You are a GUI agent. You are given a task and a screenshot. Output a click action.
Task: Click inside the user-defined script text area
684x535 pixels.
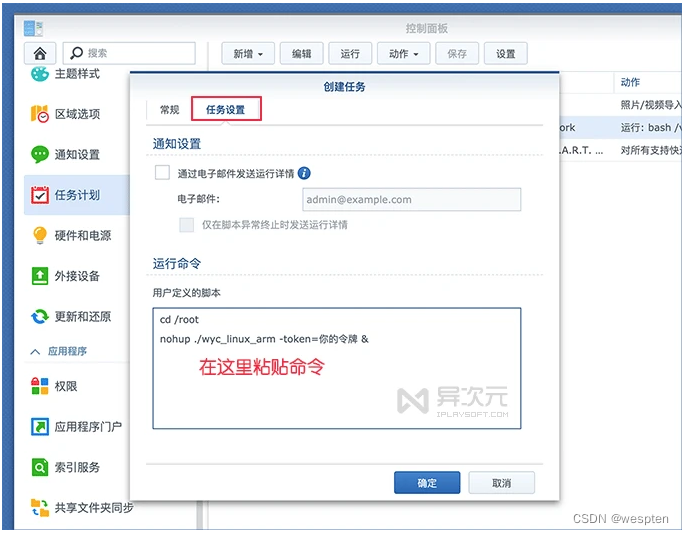337,368
